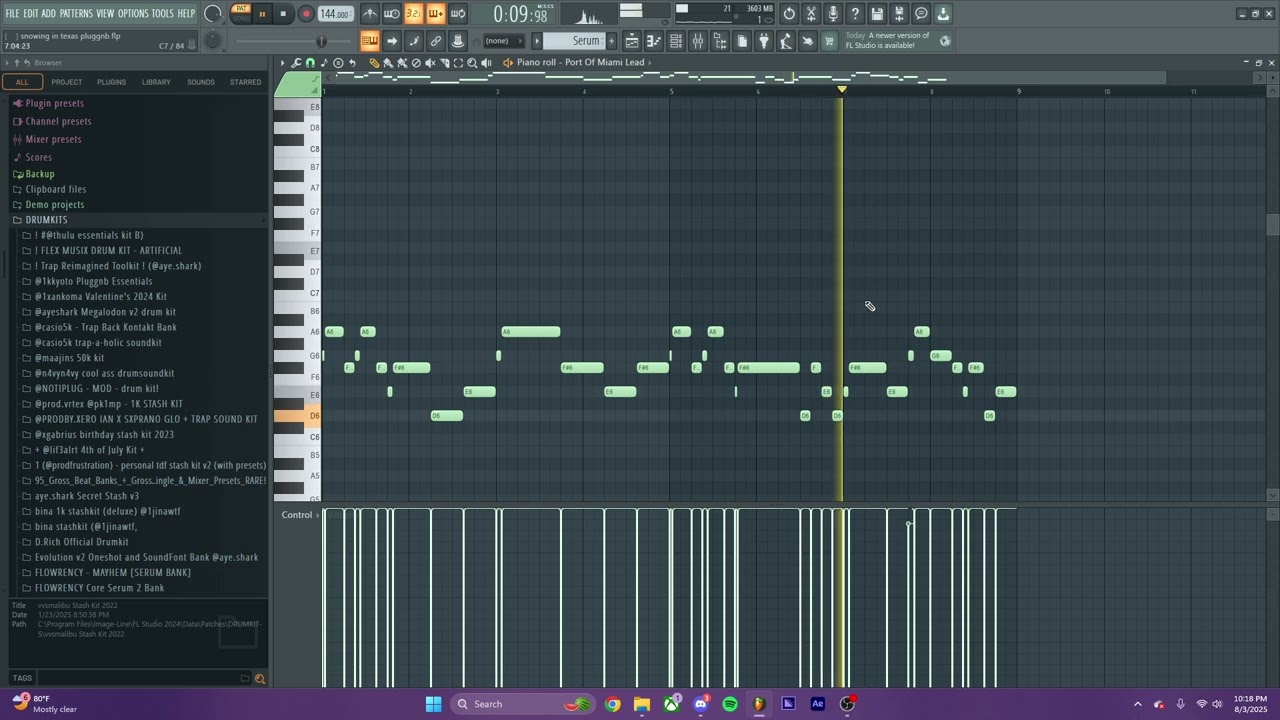This screenshot has height=720, width=1280.
Task: Click the newer version of FL Studio notice
Action: 898,41
